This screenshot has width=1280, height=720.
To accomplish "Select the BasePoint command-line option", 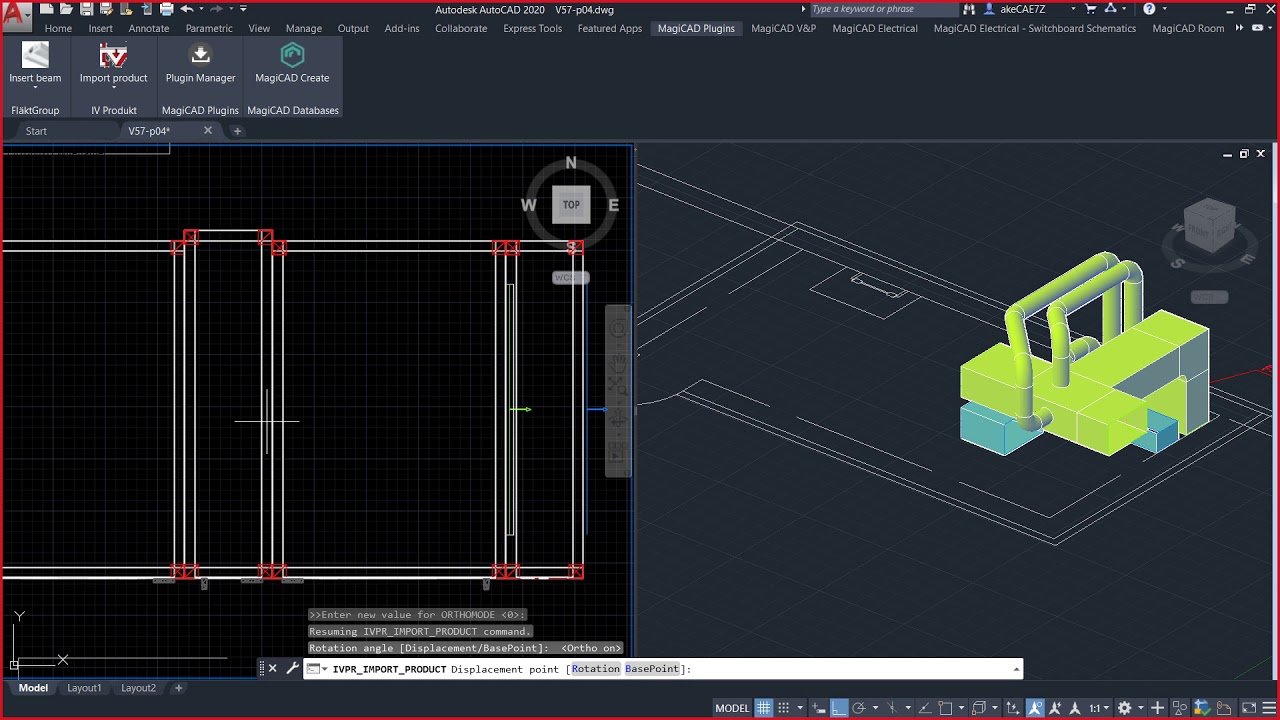I will 652,669.
